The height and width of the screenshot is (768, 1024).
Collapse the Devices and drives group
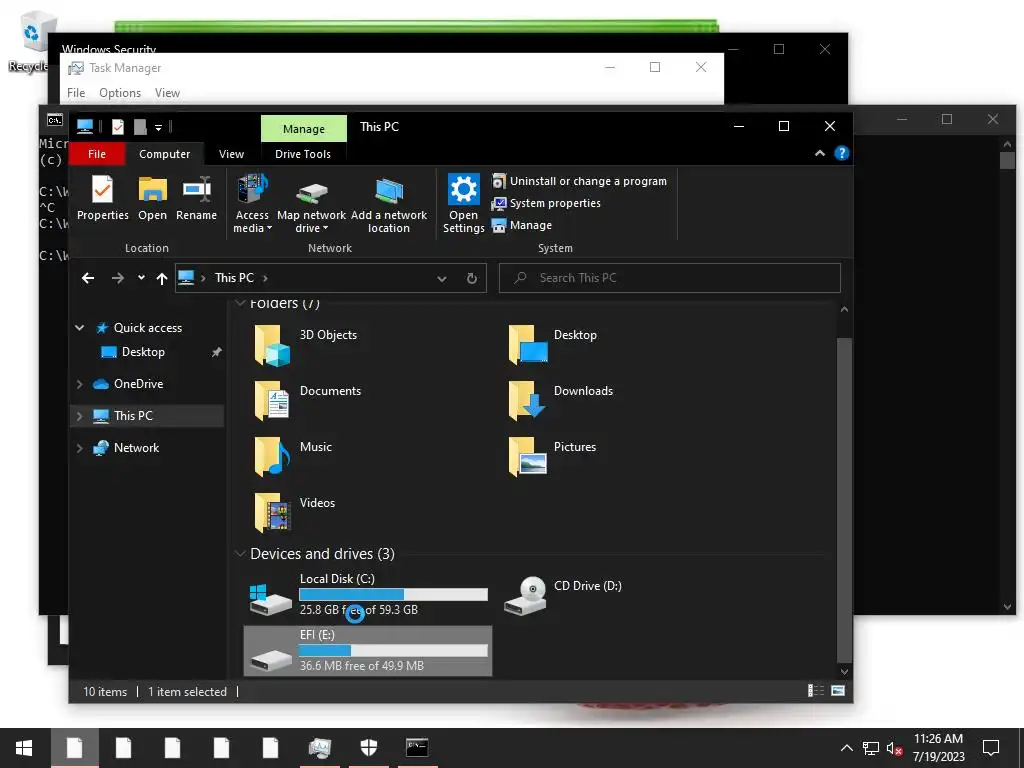(x=240, y=554)
